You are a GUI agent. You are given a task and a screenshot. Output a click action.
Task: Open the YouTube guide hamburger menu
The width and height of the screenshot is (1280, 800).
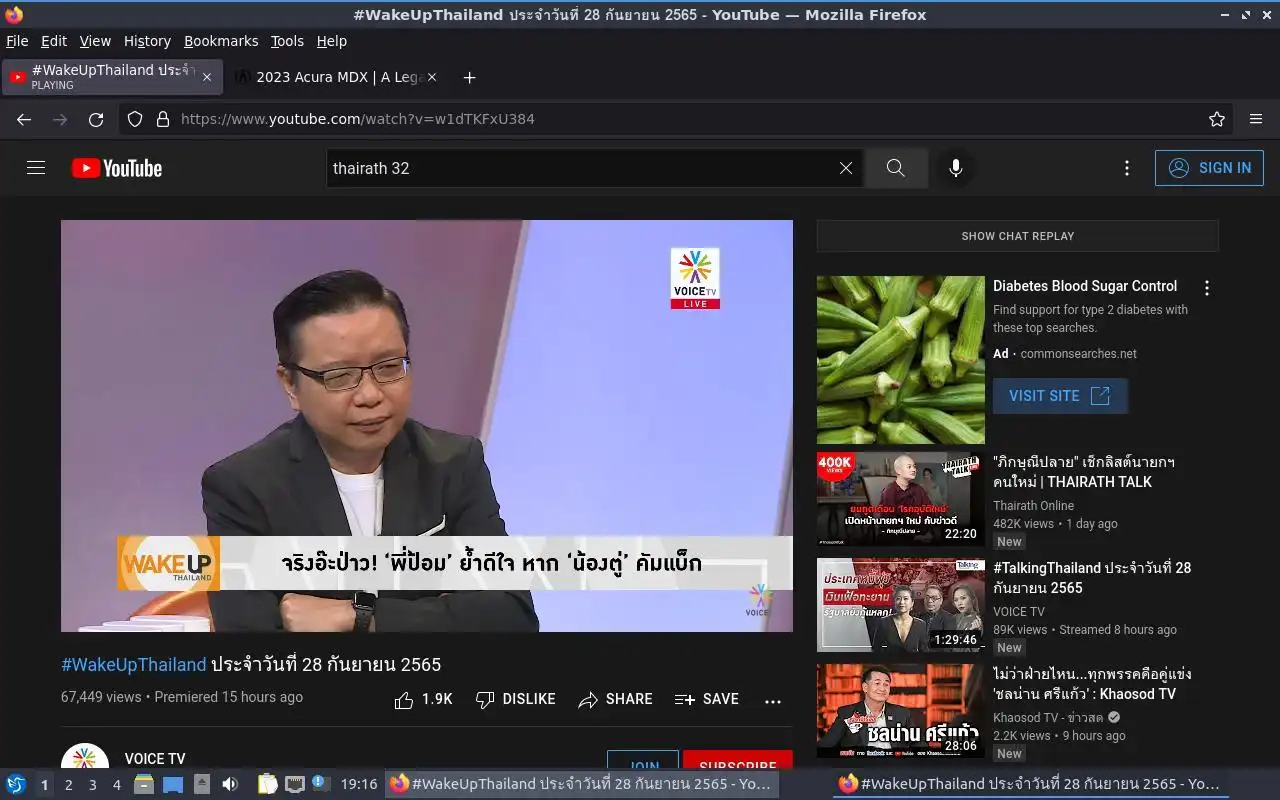36,168
